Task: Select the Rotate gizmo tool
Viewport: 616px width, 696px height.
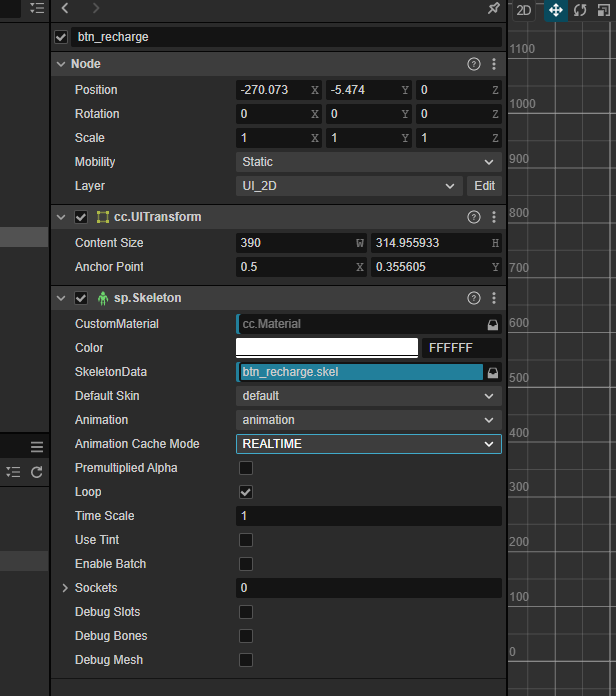Action: [x=580, y=10]
